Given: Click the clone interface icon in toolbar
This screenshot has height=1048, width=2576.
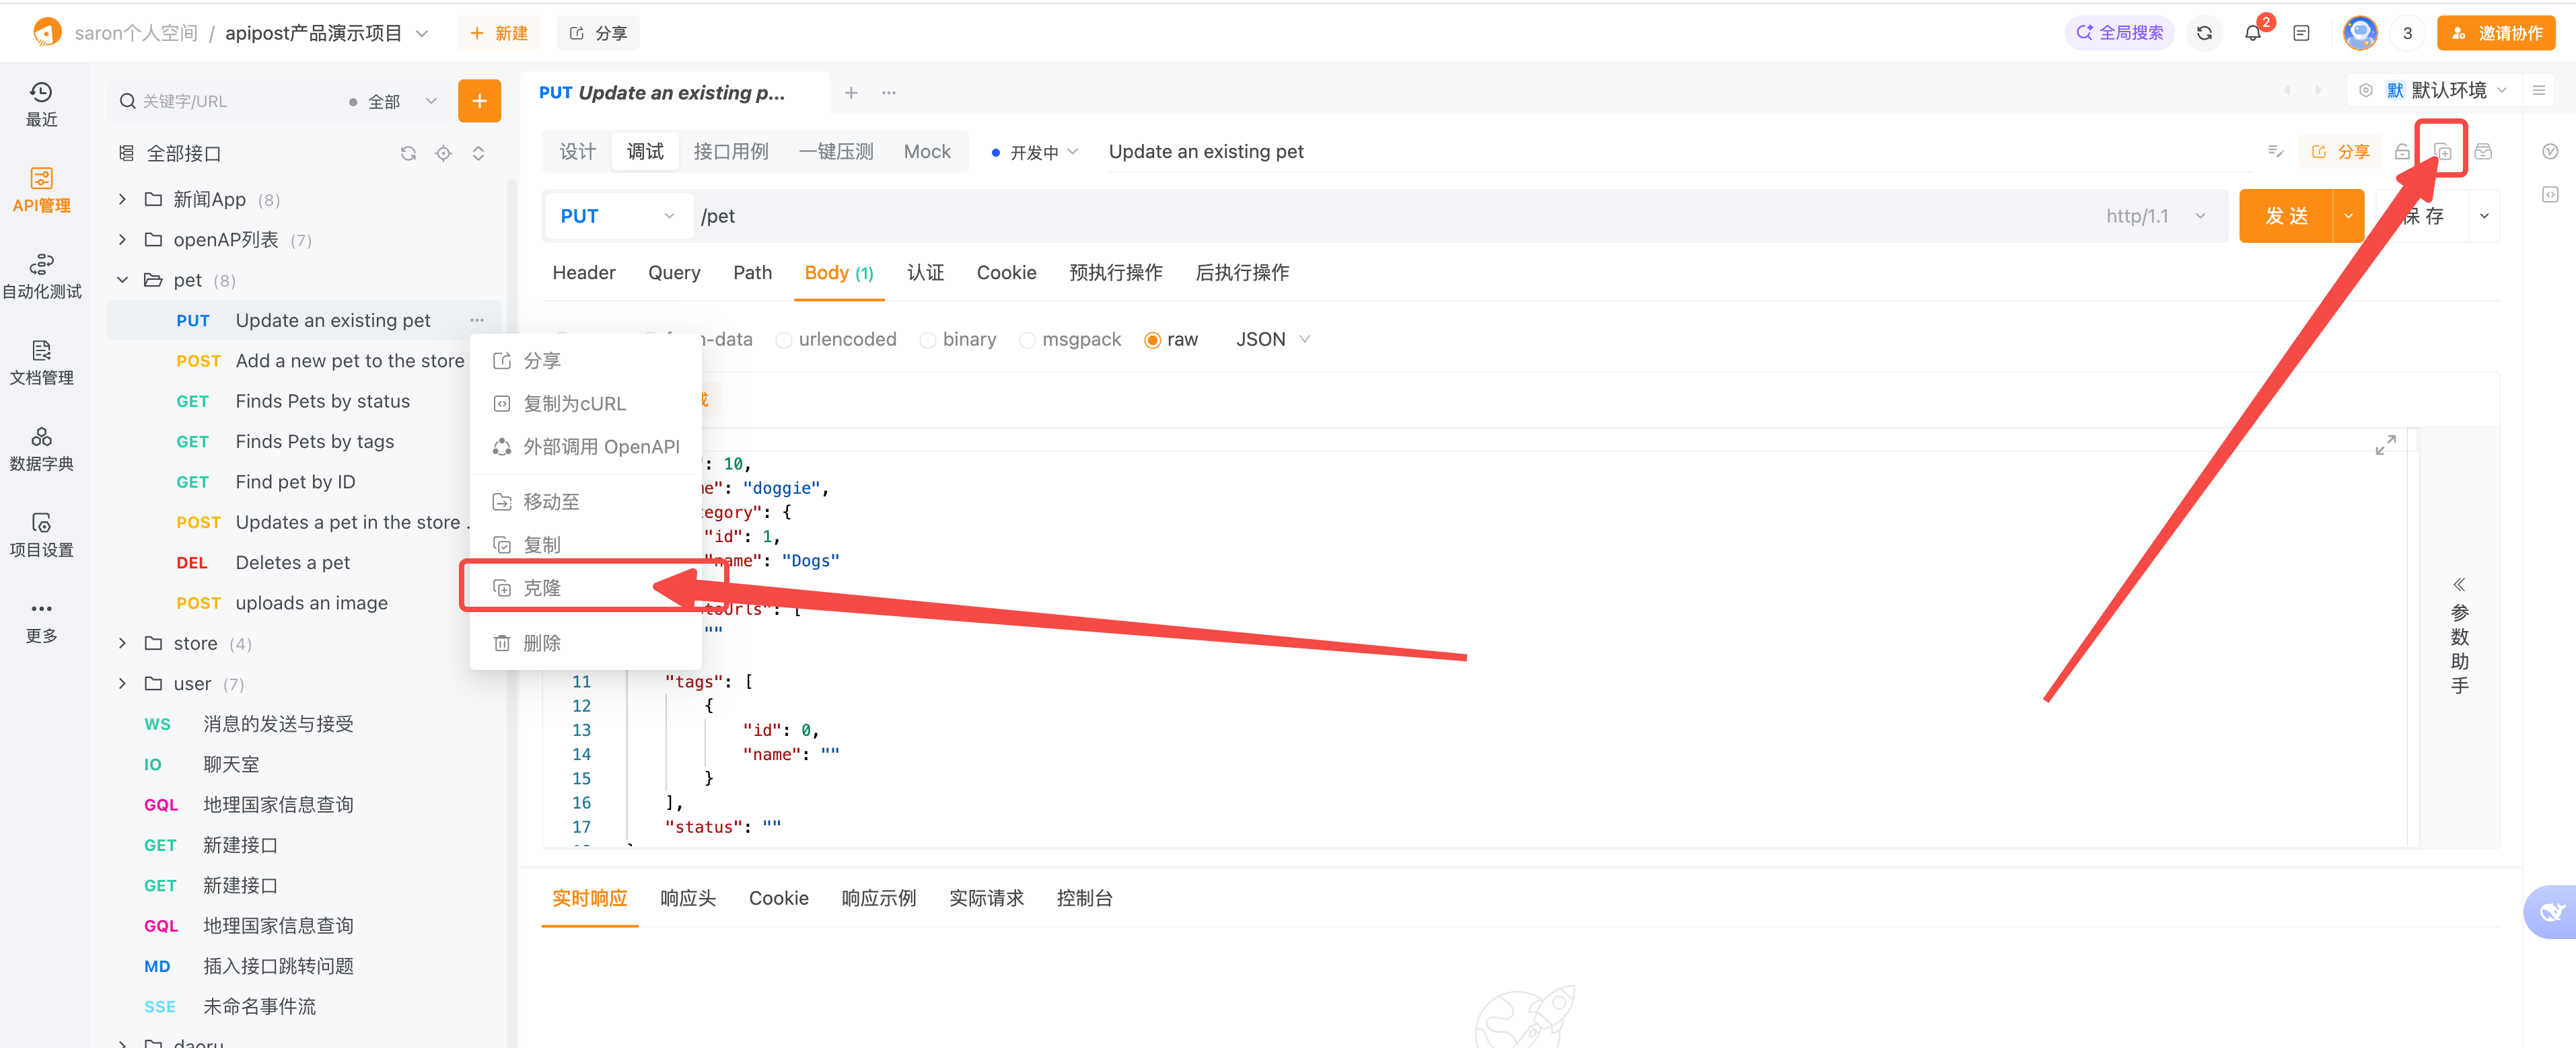Looking at the screenshot, I should [x=2442, y=151].
